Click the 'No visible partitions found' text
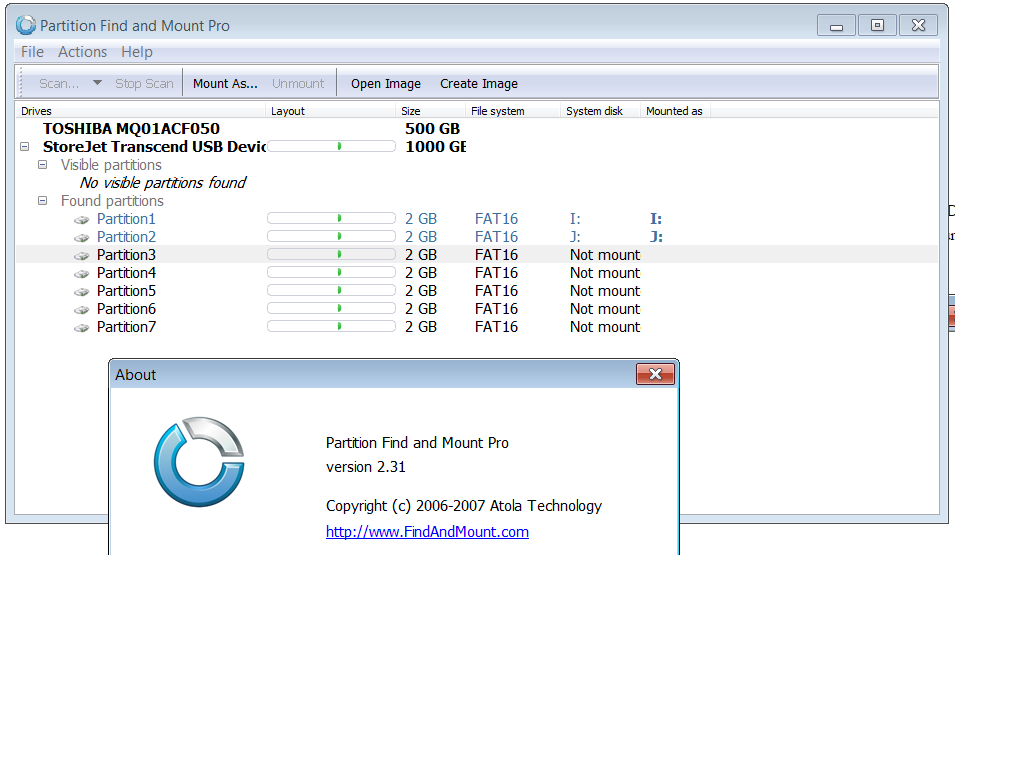1024x768 pixels. click(163, 183)
